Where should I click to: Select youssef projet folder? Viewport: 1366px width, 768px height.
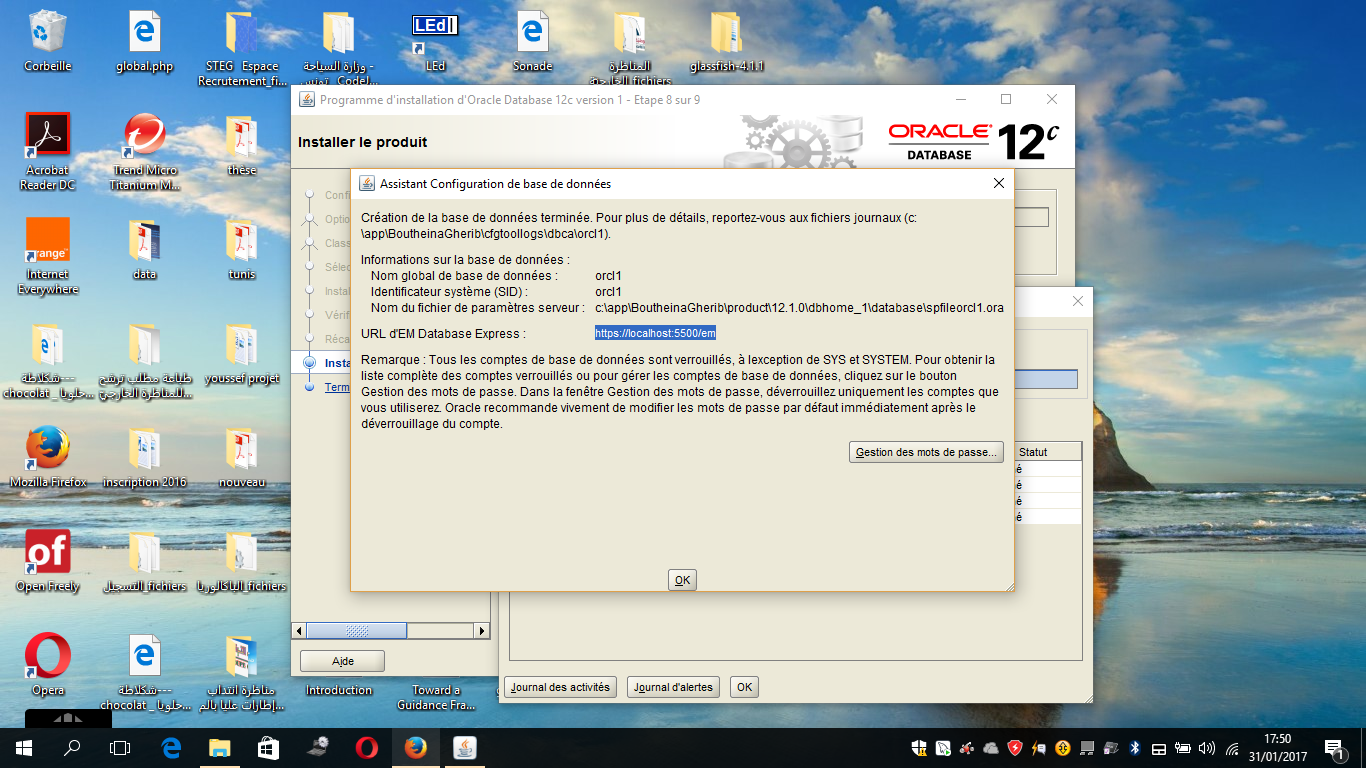point(242,354)
